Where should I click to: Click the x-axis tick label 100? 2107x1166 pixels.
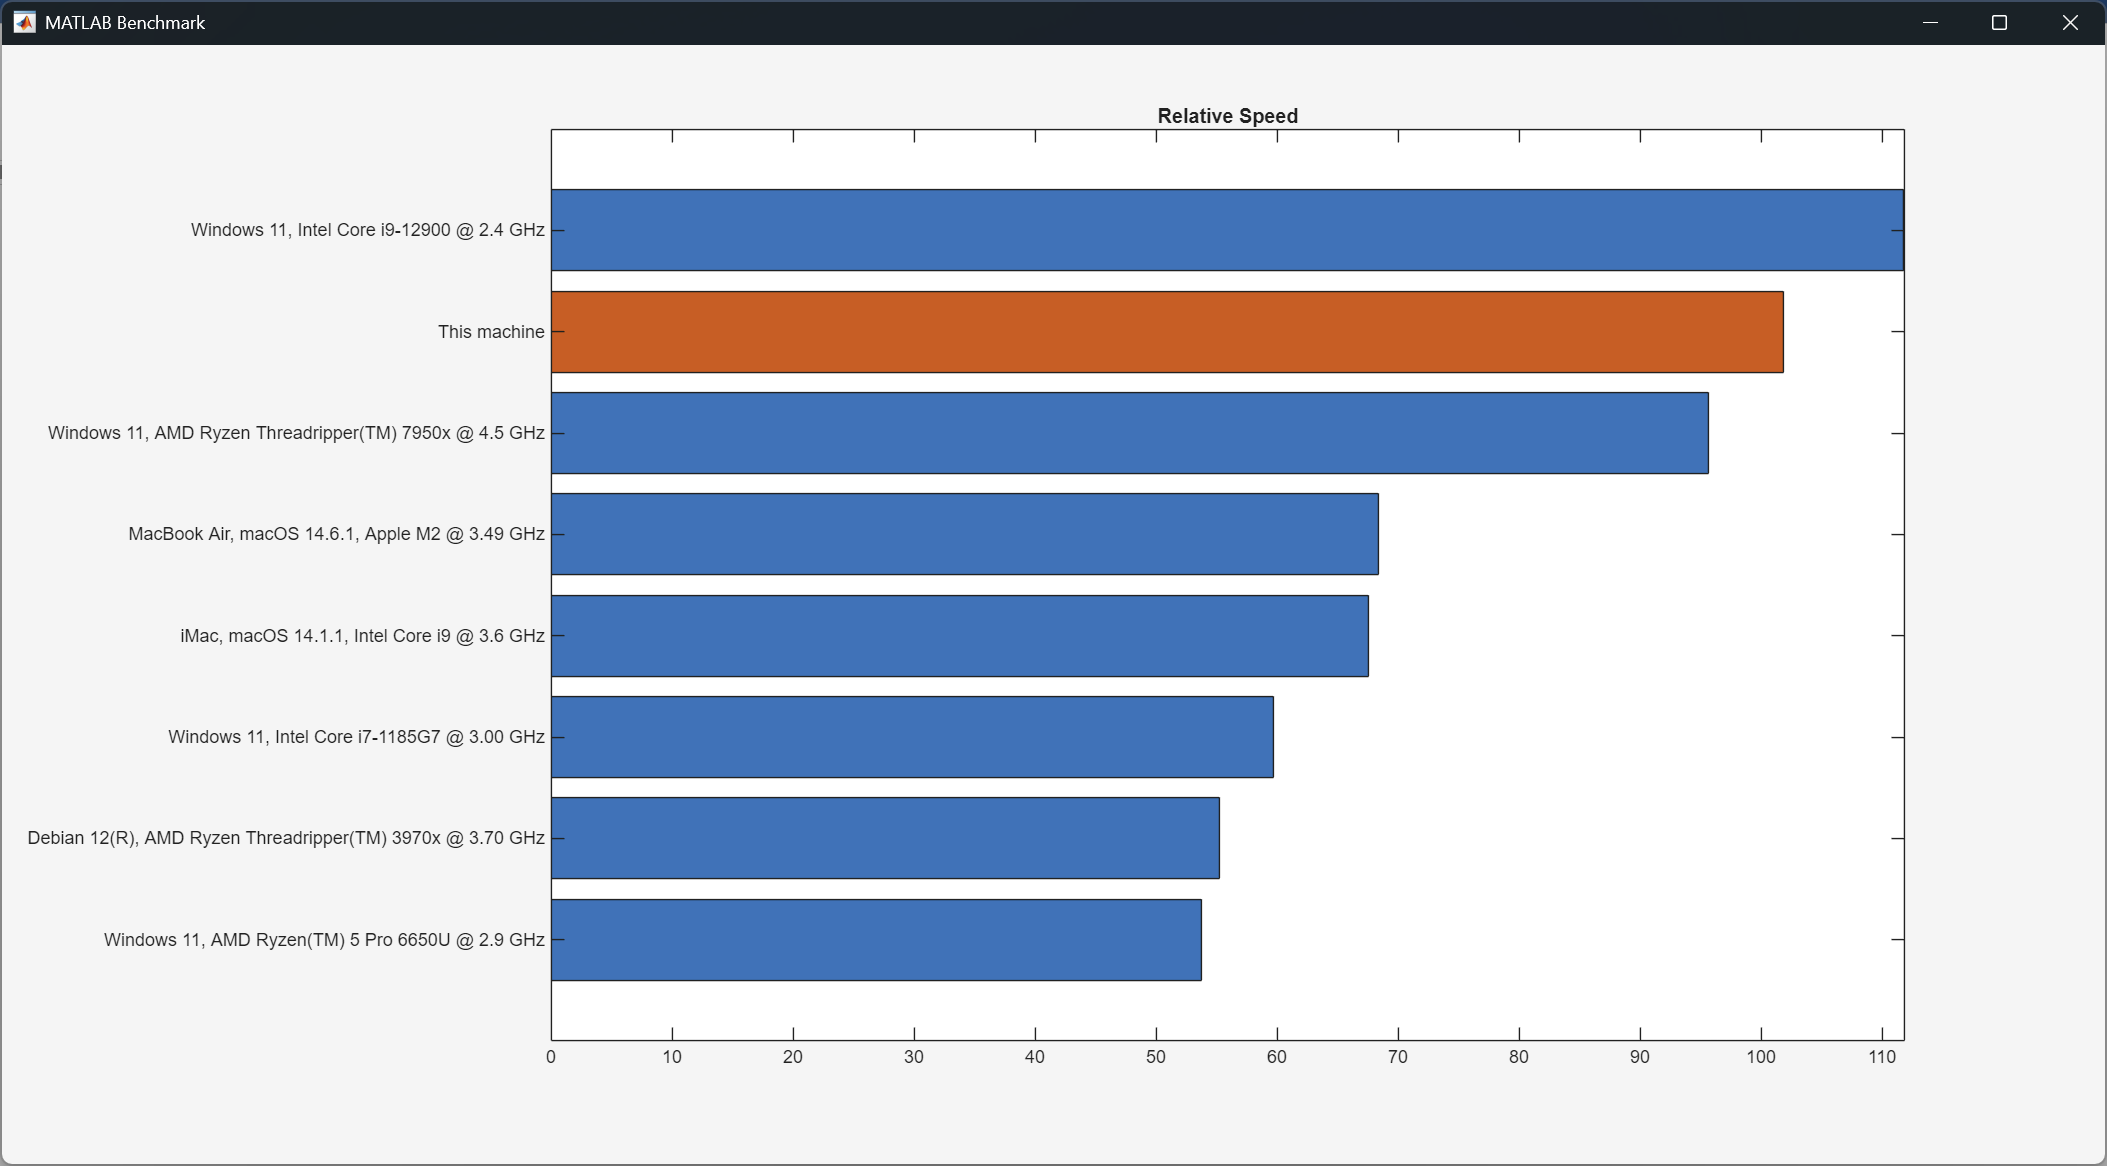click(1760, 1057)
